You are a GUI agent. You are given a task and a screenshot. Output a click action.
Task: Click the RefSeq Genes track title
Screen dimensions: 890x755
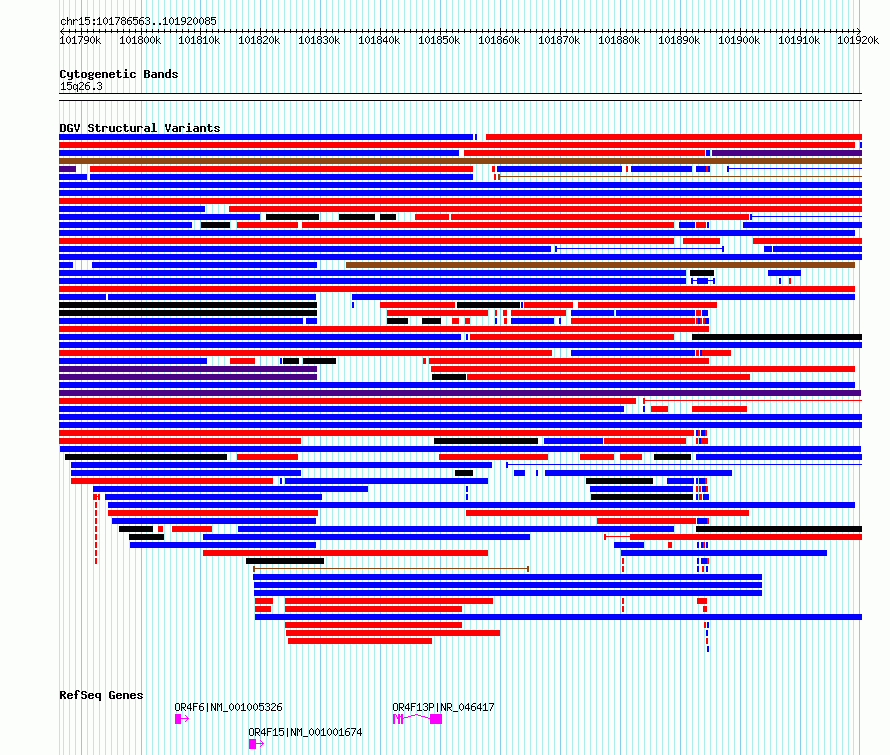coord(101,695)
